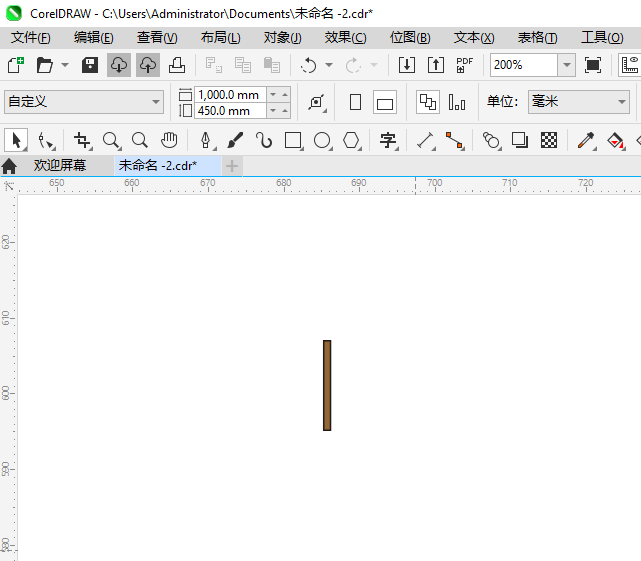Viewport: 641px width, 561px height.
Task: Select the Eyedropper tool
Action: point(586,141)
